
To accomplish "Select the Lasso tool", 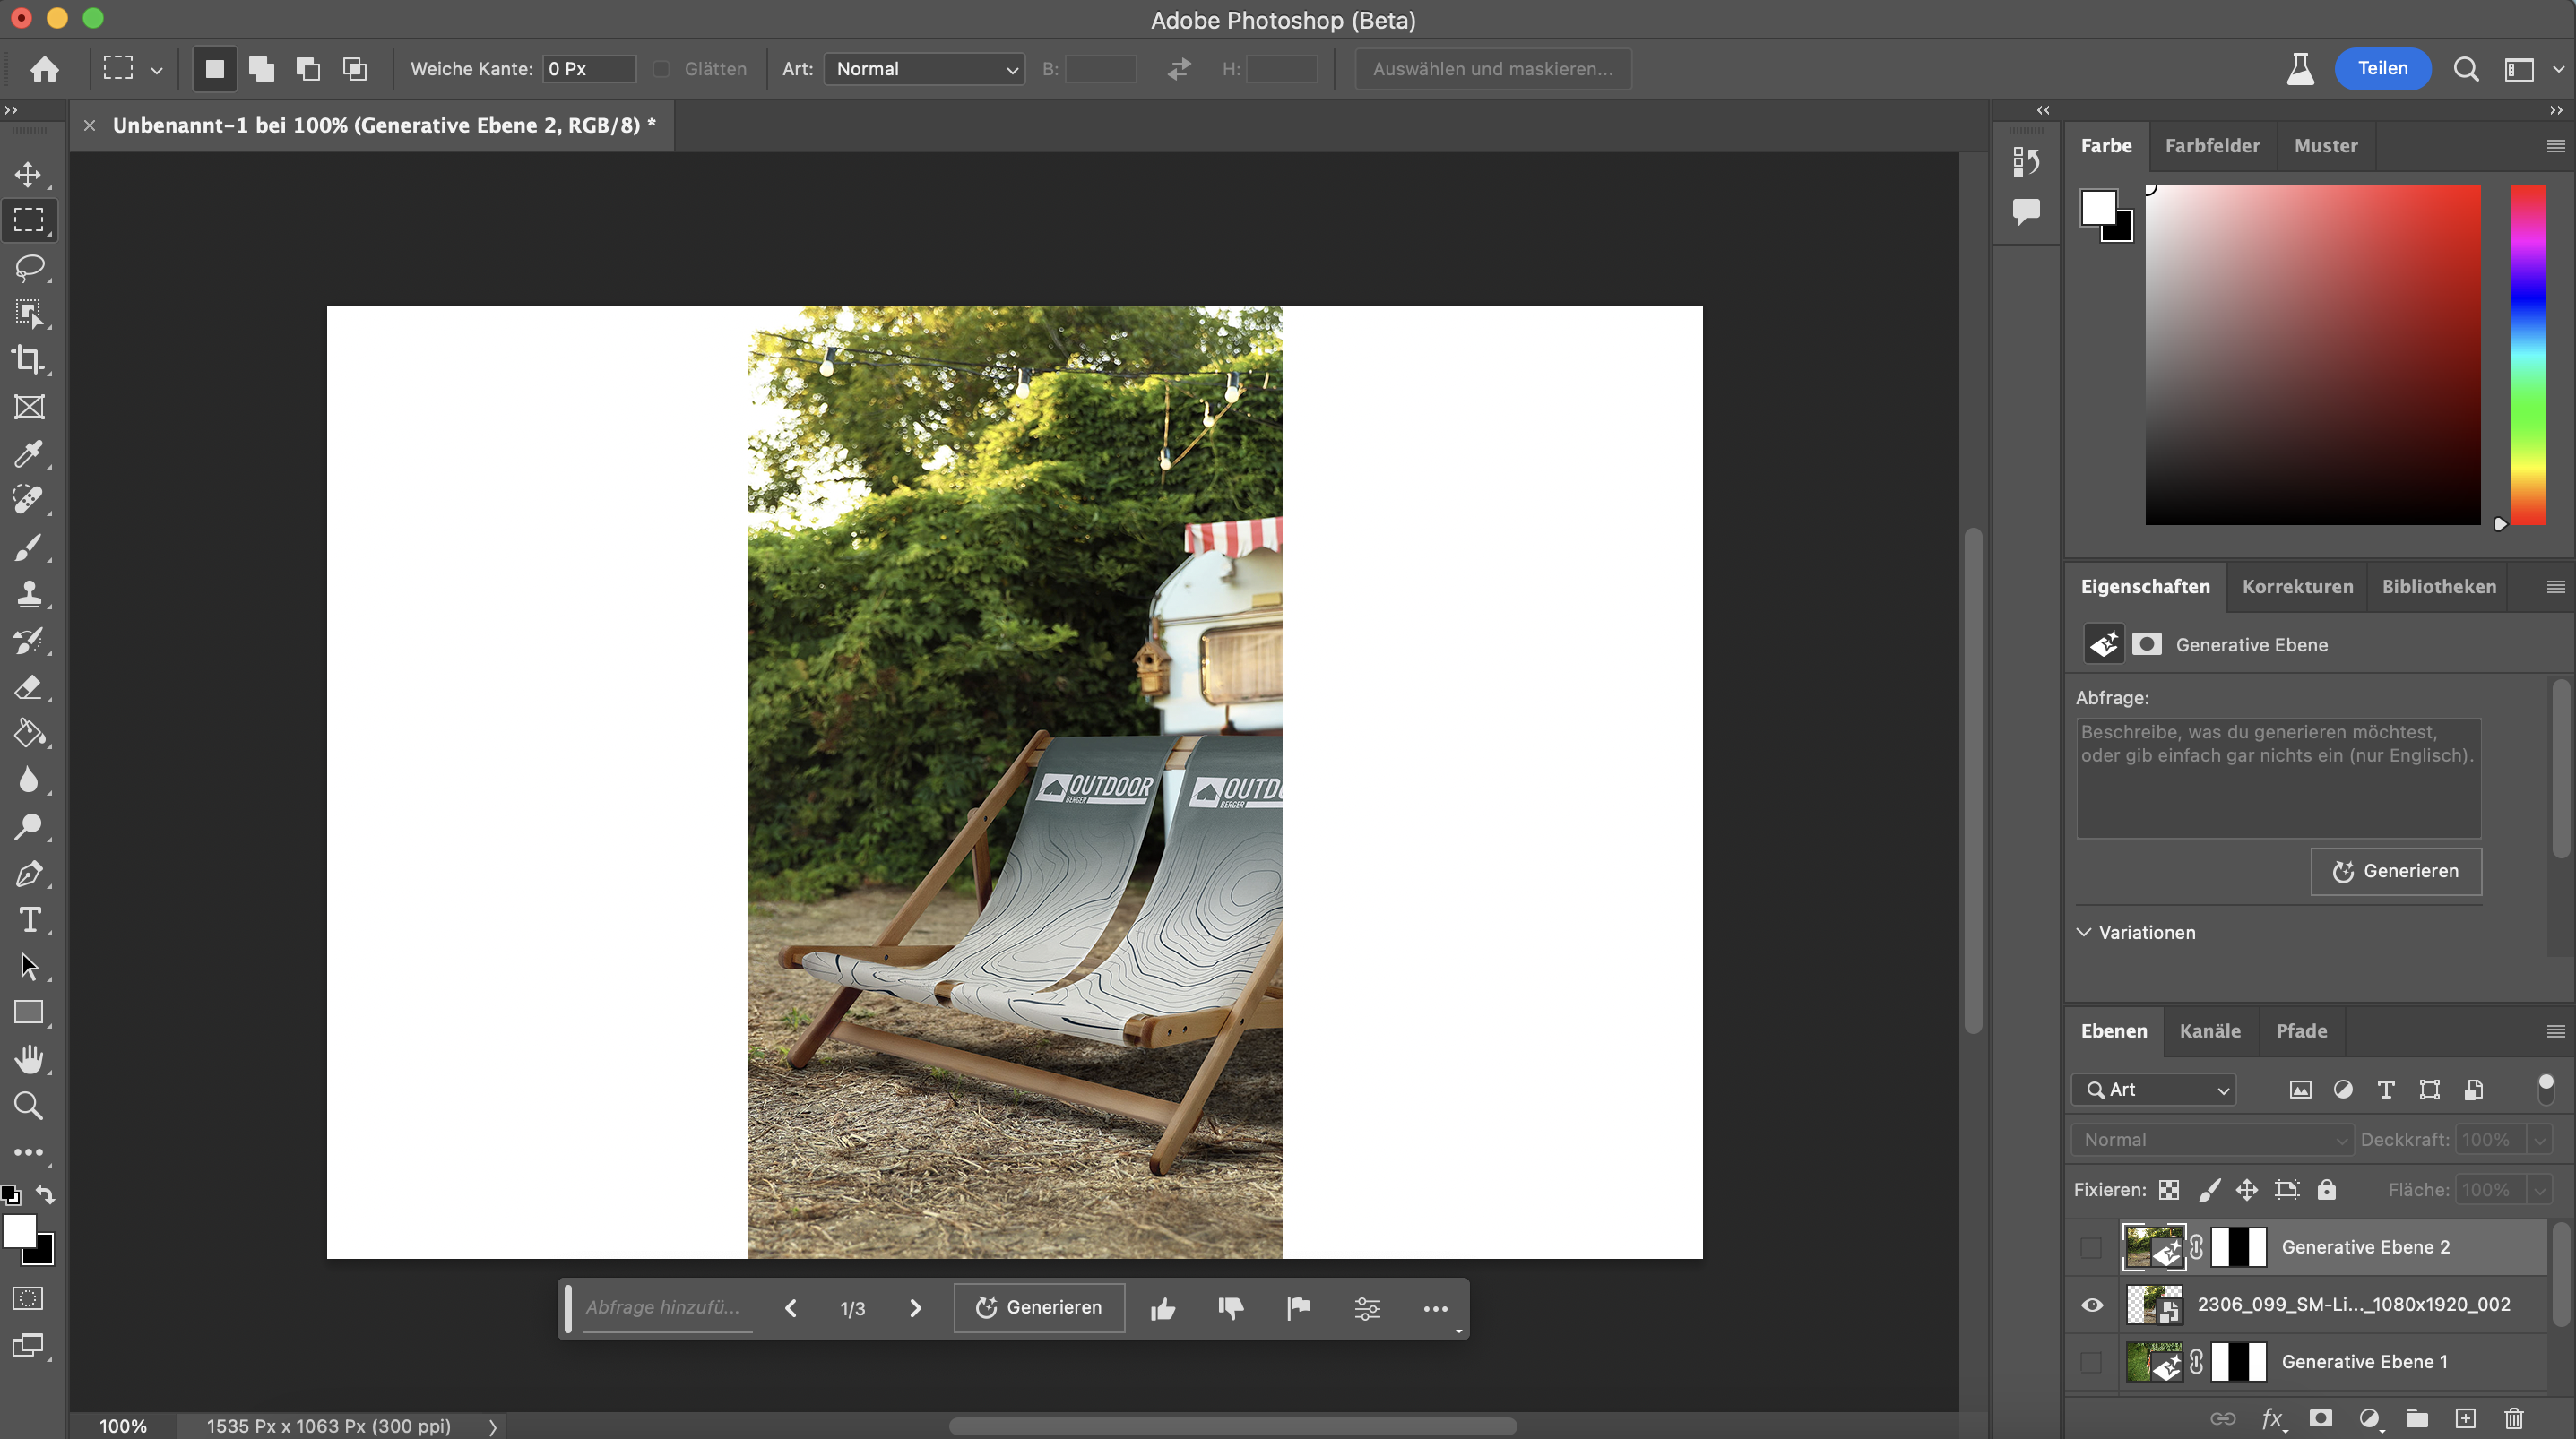I will (x=29, y=267).
